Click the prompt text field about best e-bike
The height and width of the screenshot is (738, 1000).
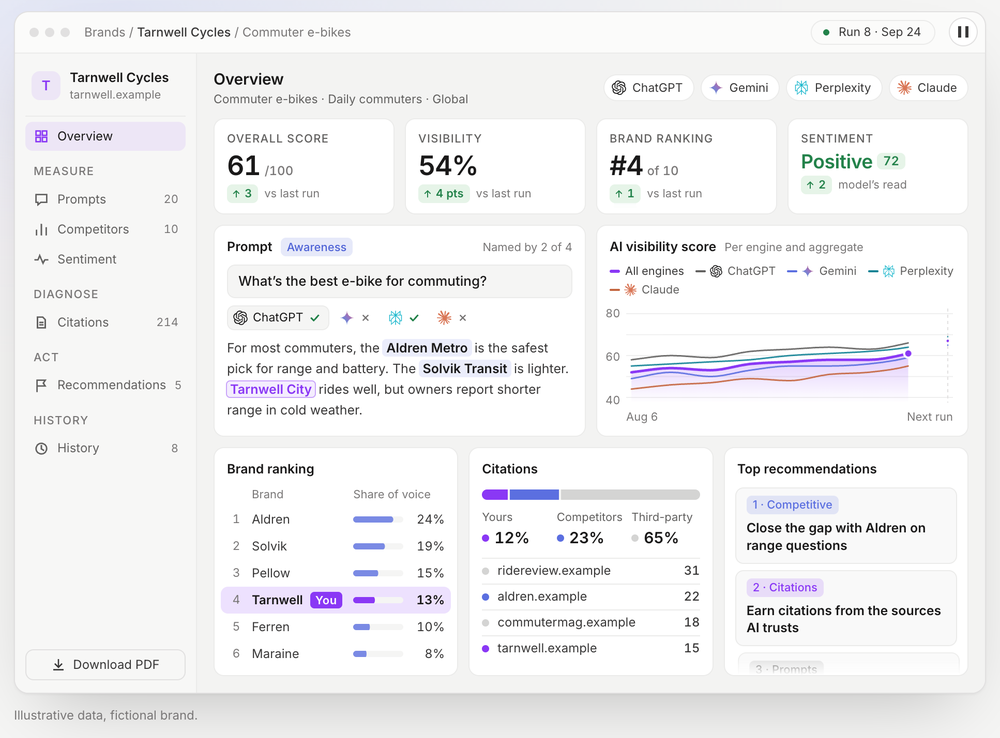pyautogui.click(x=399, y=281)
